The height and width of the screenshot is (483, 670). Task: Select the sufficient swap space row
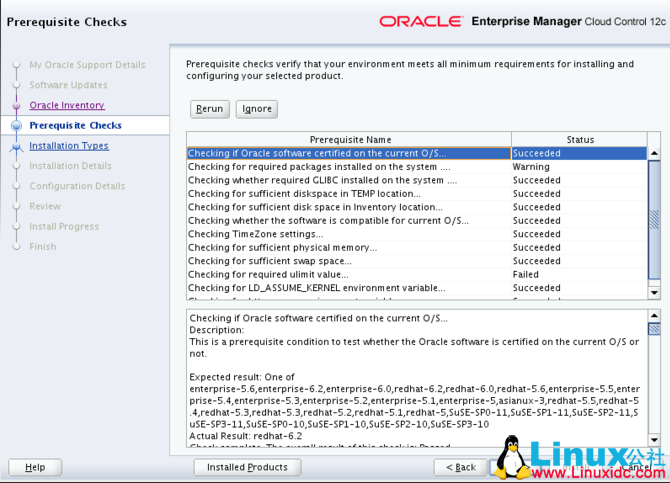(417, 261)
